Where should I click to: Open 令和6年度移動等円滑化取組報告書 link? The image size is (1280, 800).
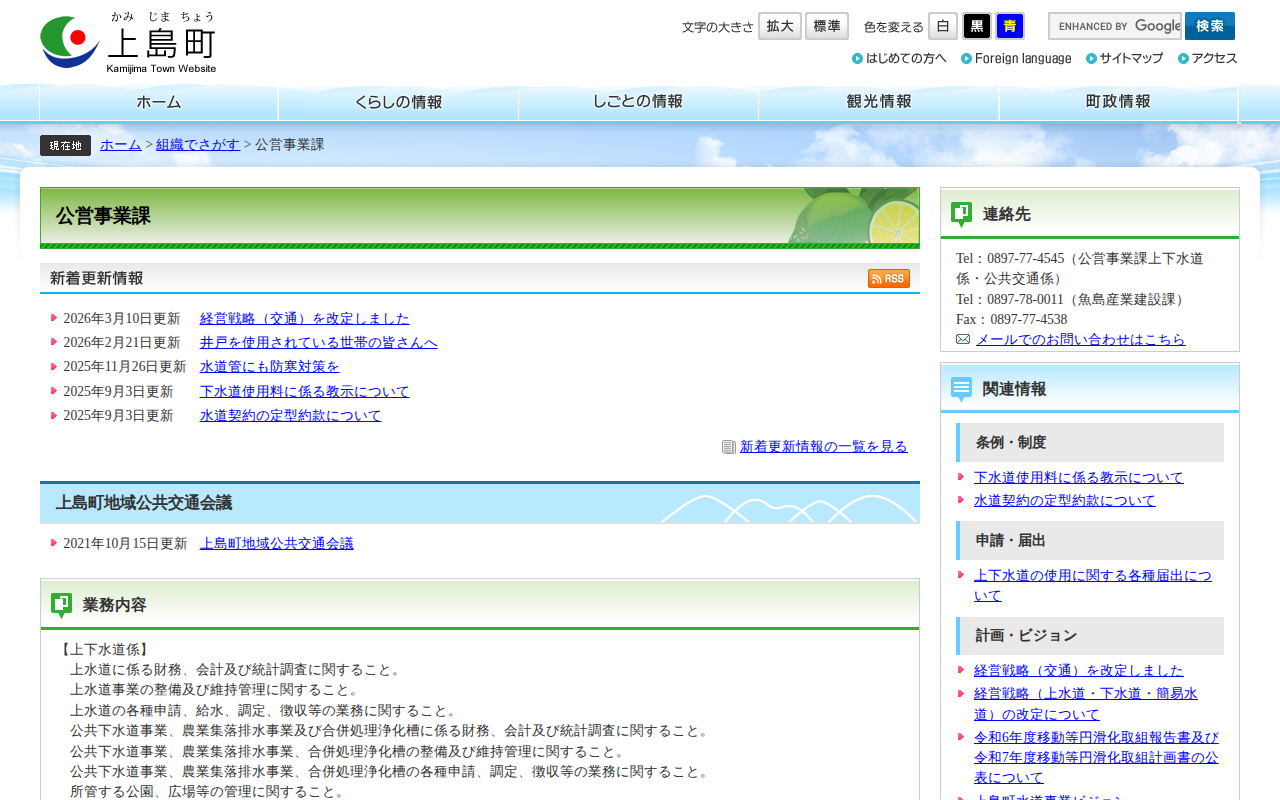click(1096, 757)
